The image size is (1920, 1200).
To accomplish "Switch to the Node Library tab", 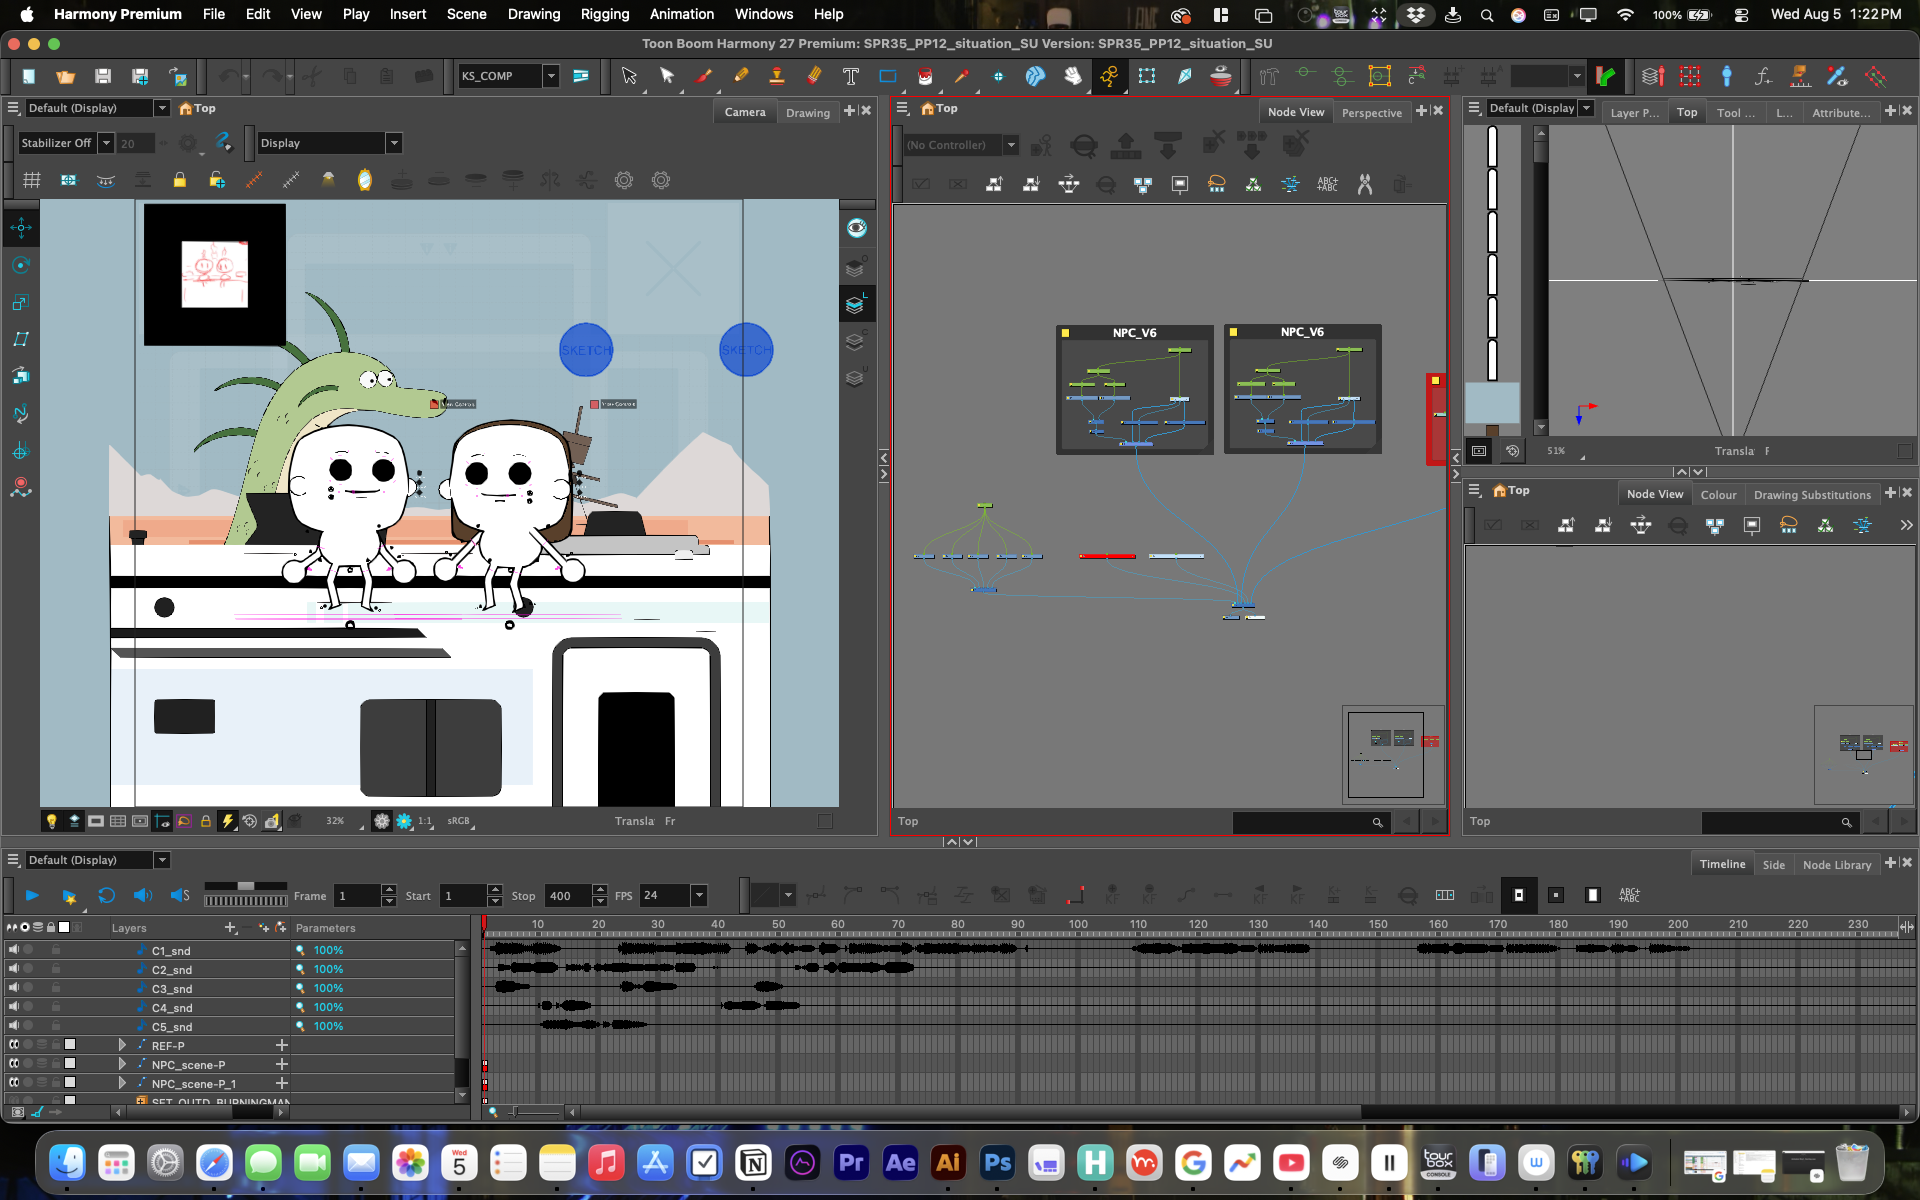I will click(1837, 864).
